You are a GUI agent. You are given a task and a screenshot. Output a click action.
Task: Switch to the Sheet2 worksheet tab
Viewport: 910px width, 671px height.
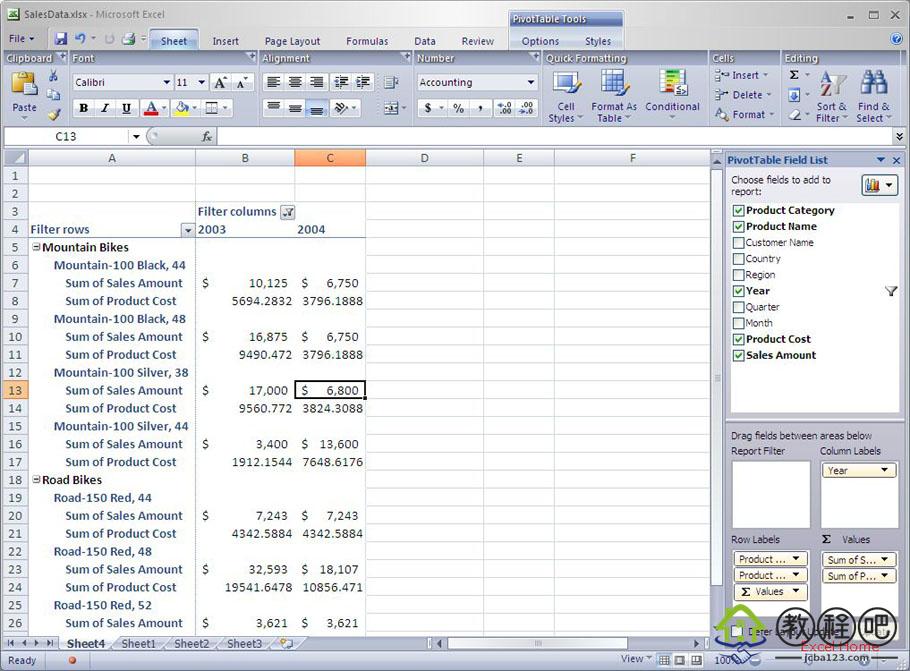[192, 644]
